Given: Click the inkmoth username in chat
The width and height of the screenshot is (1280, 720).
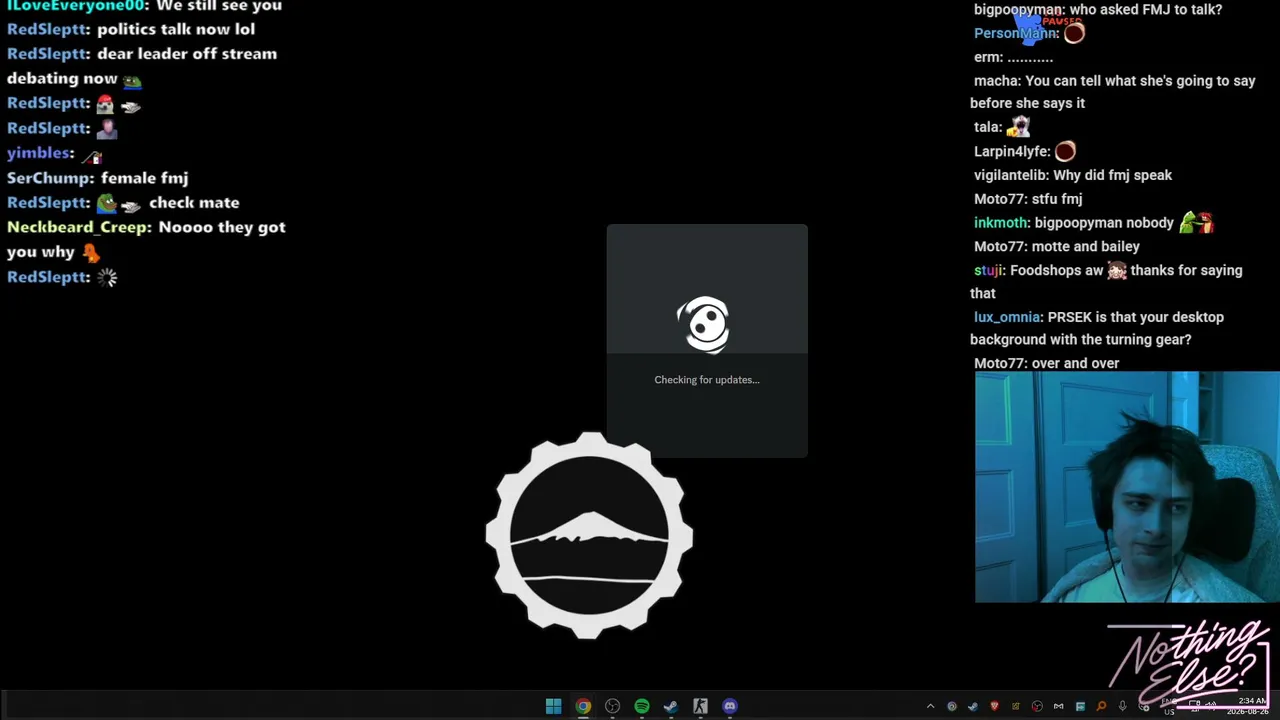Looking at the screenshot, I should 1000,223.
